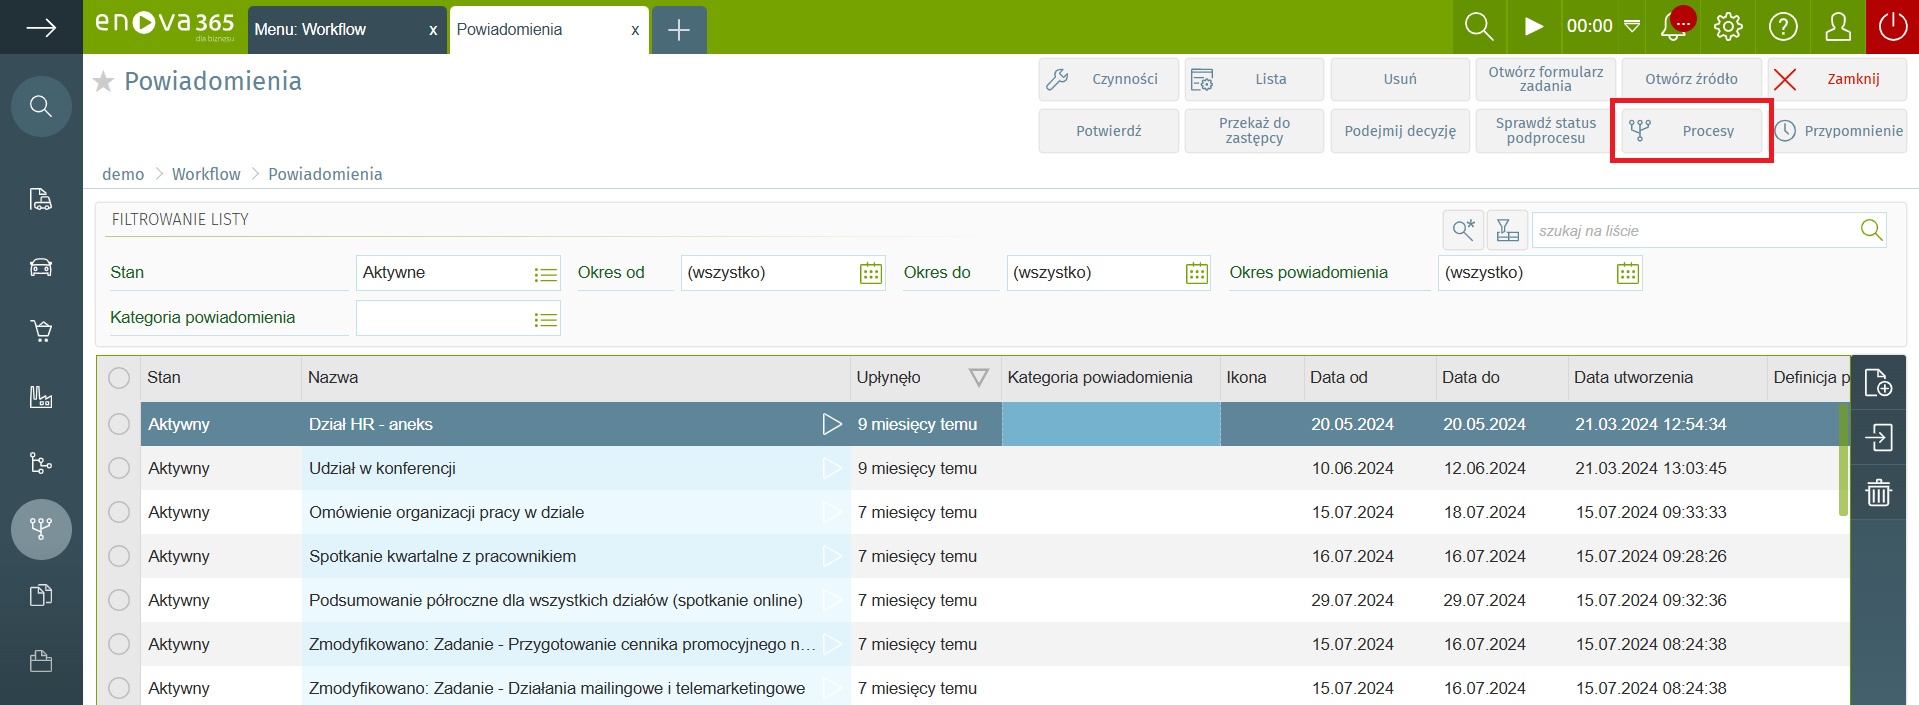Tick checkbox for 'Udział w konferencji' row
Screen dimensions: 1919x705
pyautogui.click(x=119, y=468)
